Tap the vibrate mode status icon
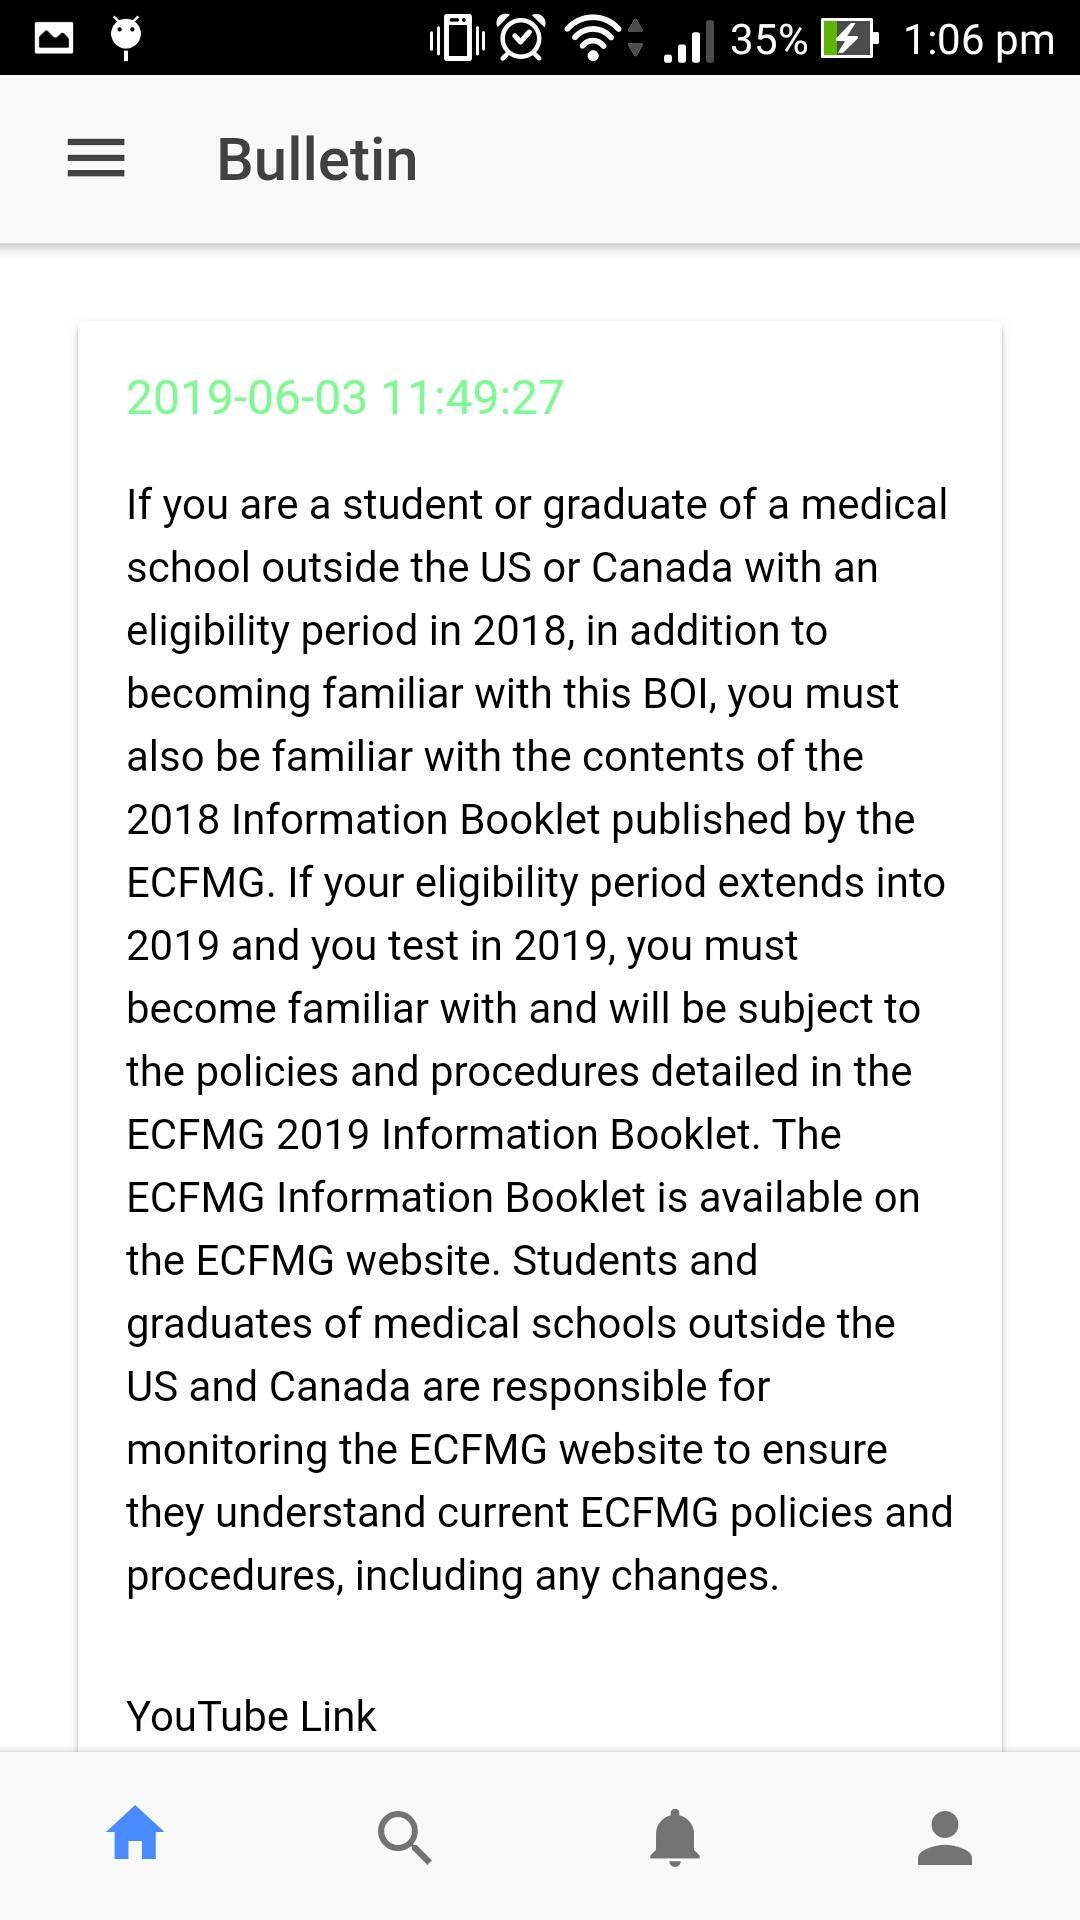This screenshot has height=1920, width=1080. [457, 39]
